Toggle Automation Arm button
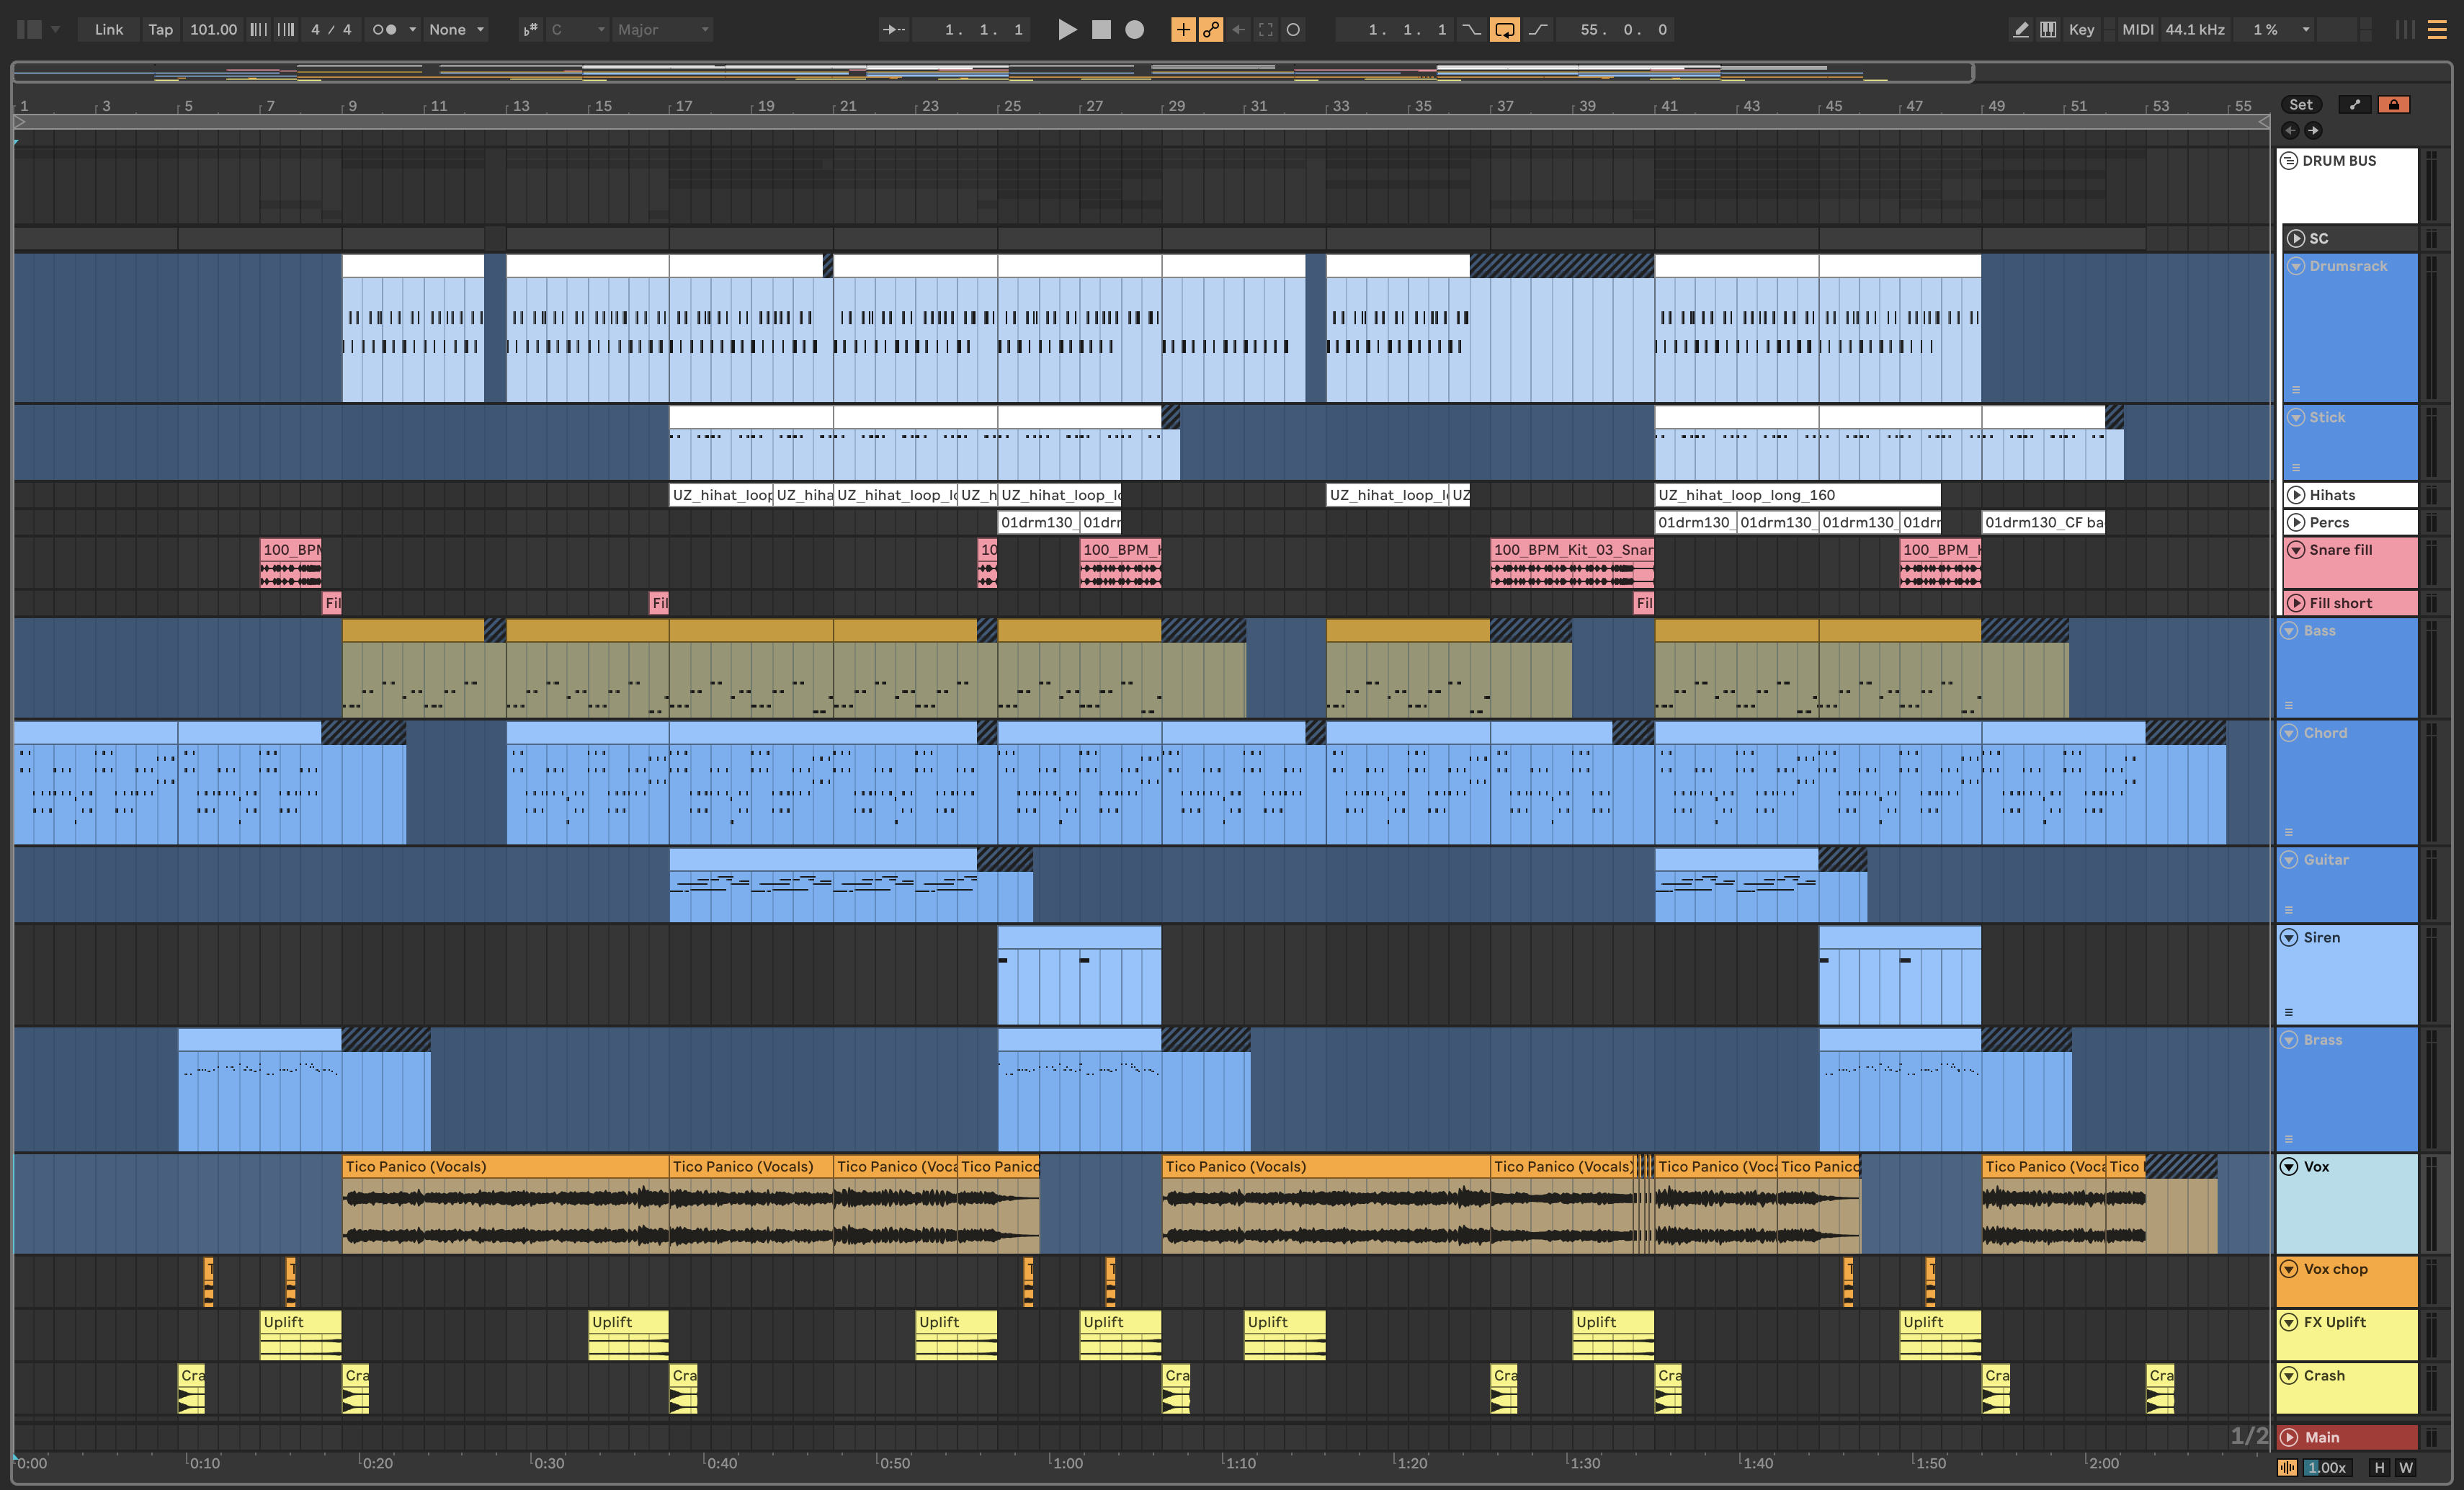2464x1490 pixels. point(1211,30)
